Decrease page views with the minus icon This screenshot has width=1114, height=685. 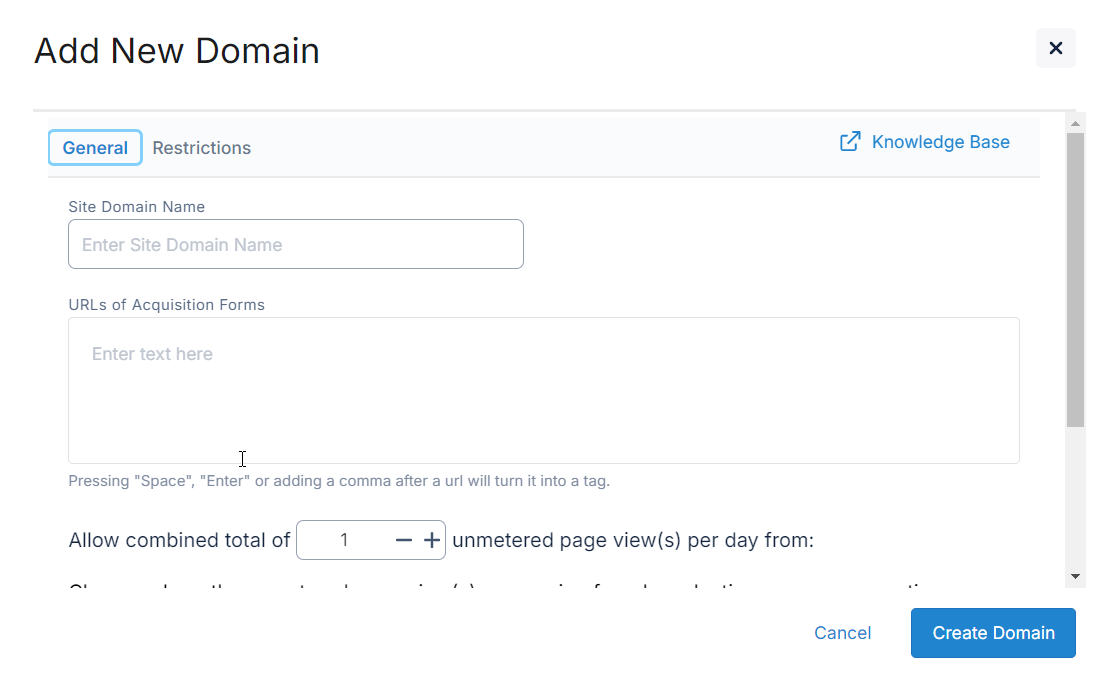(x=403, y=540)
